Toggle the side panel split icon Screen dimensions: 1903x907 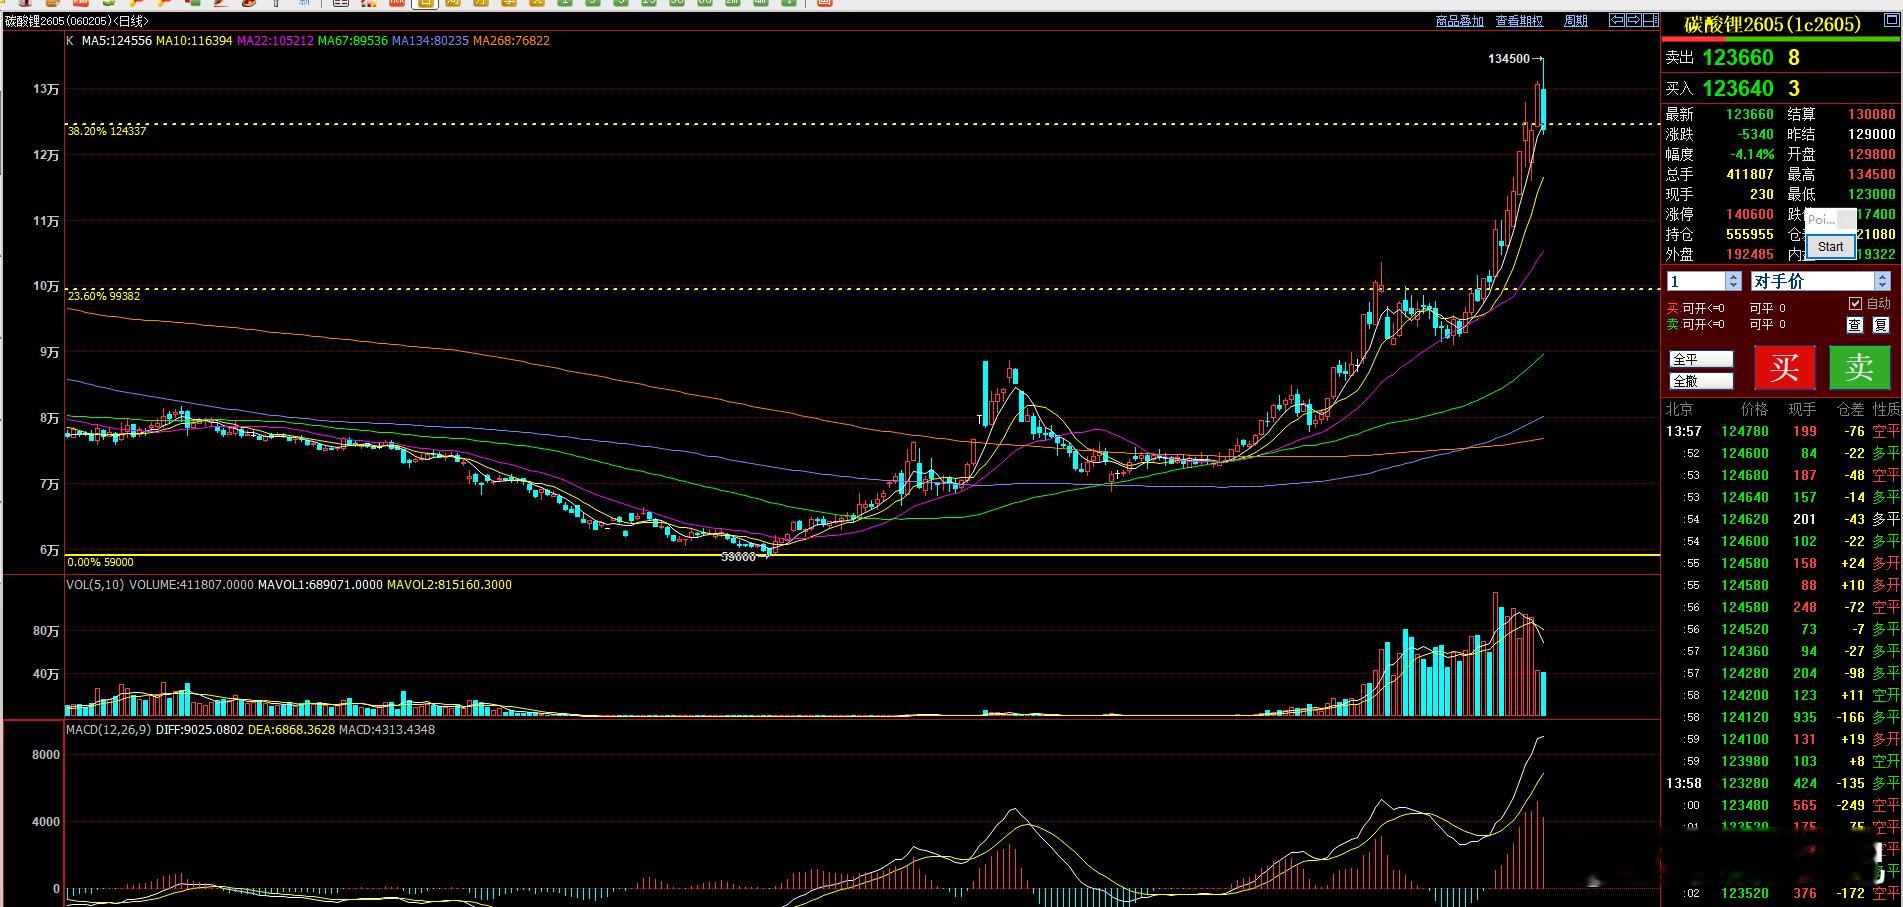pos(1650,20)
